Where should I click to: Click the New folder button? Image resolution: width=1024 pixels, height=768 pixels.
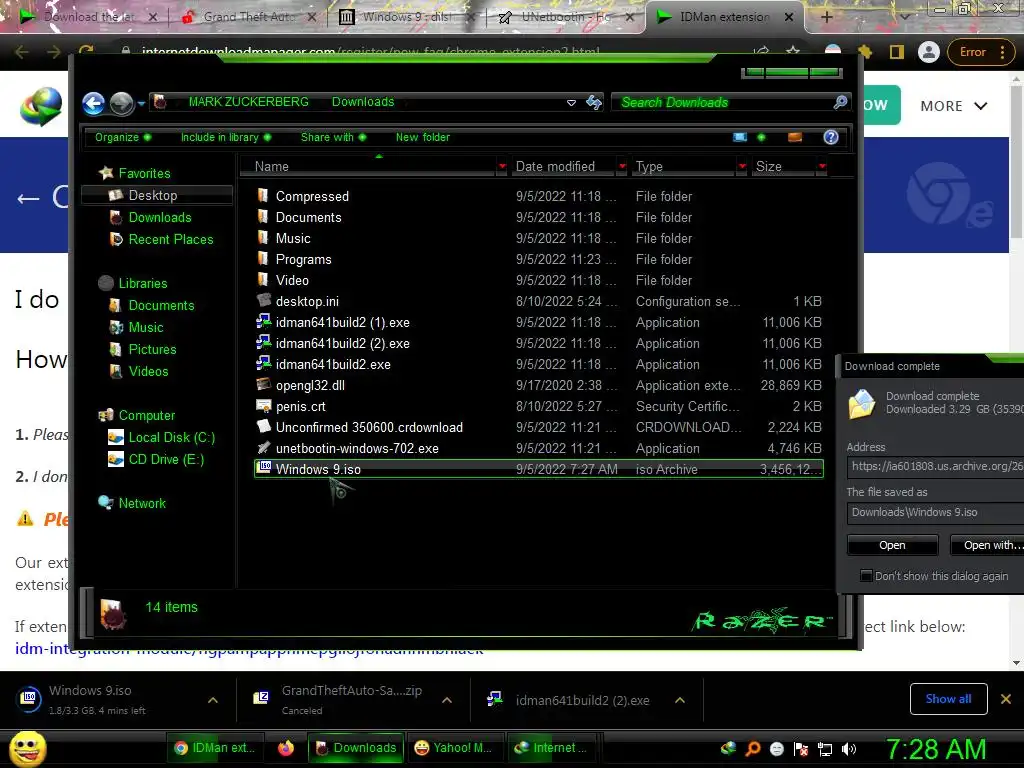click(x=423, y=137)
